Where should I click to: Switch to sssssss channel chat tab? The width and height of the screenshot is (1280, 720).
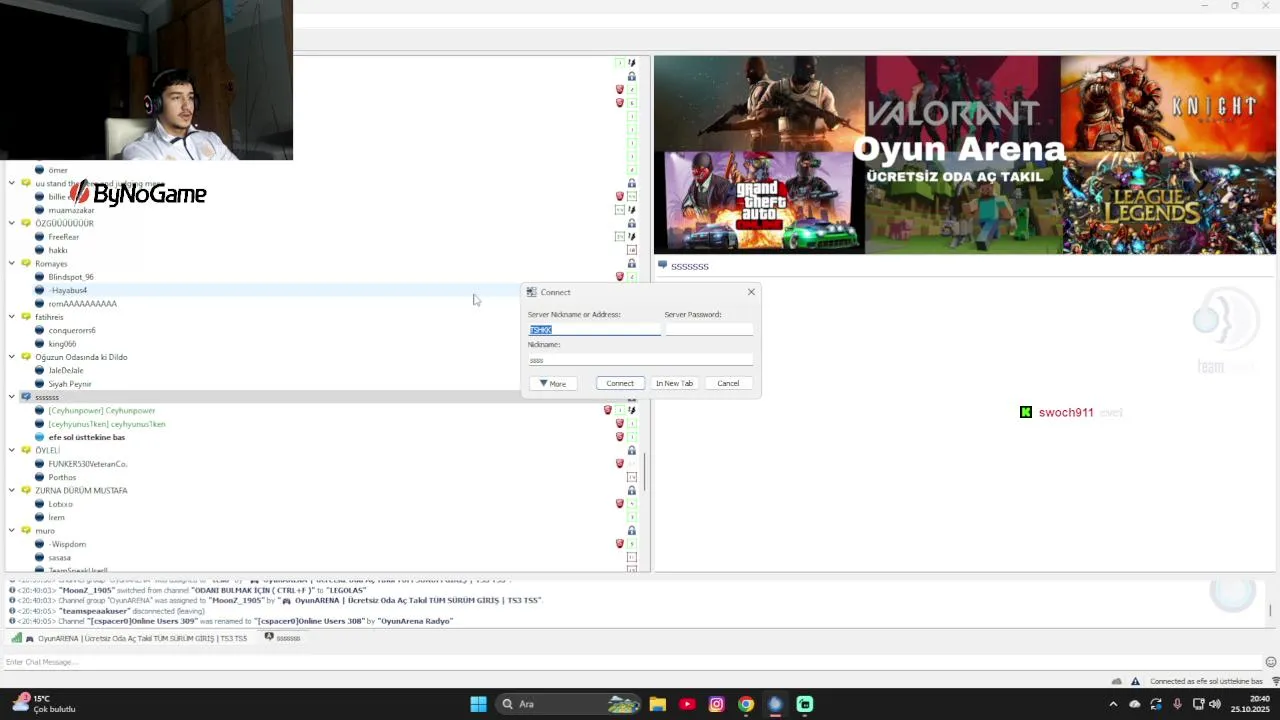(x=282, y=638)
